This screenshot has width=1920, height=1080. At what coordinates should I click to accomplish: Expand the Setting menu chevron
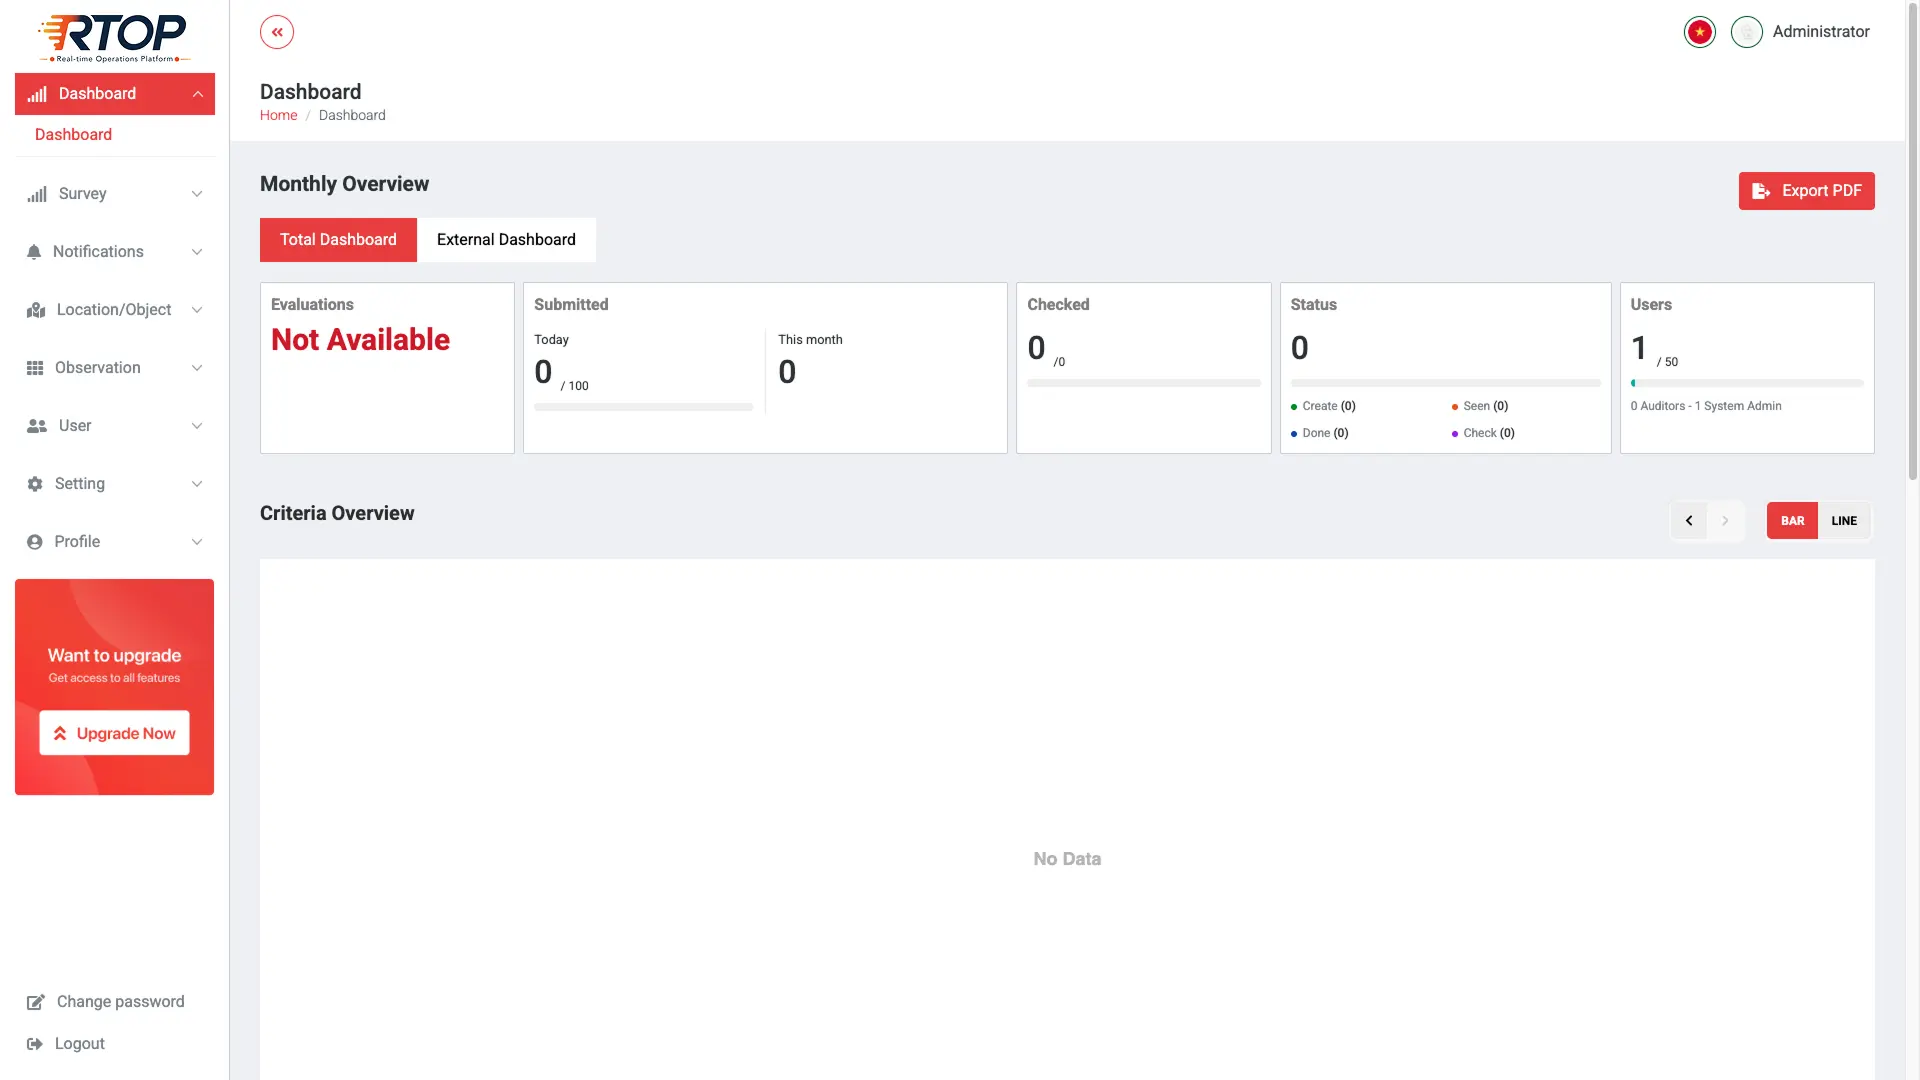coord(197,484)
